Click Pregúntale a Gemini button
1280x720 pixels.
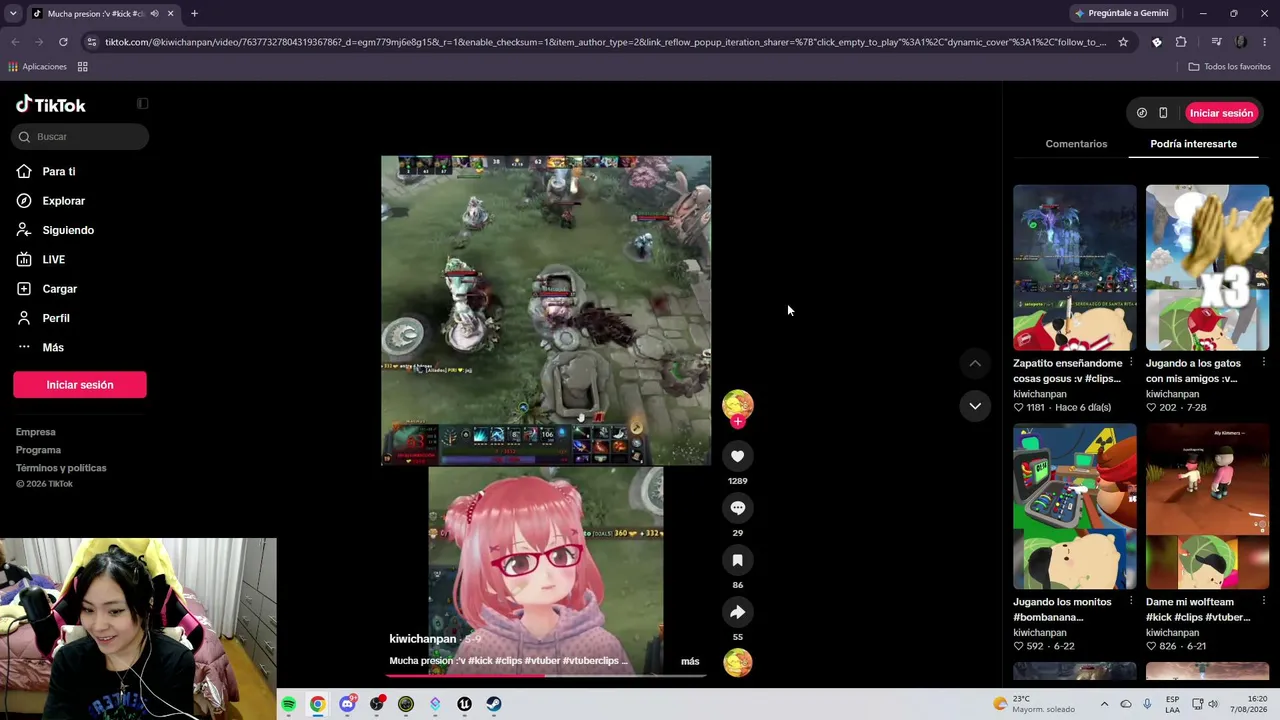click(x=1122, y=14)
